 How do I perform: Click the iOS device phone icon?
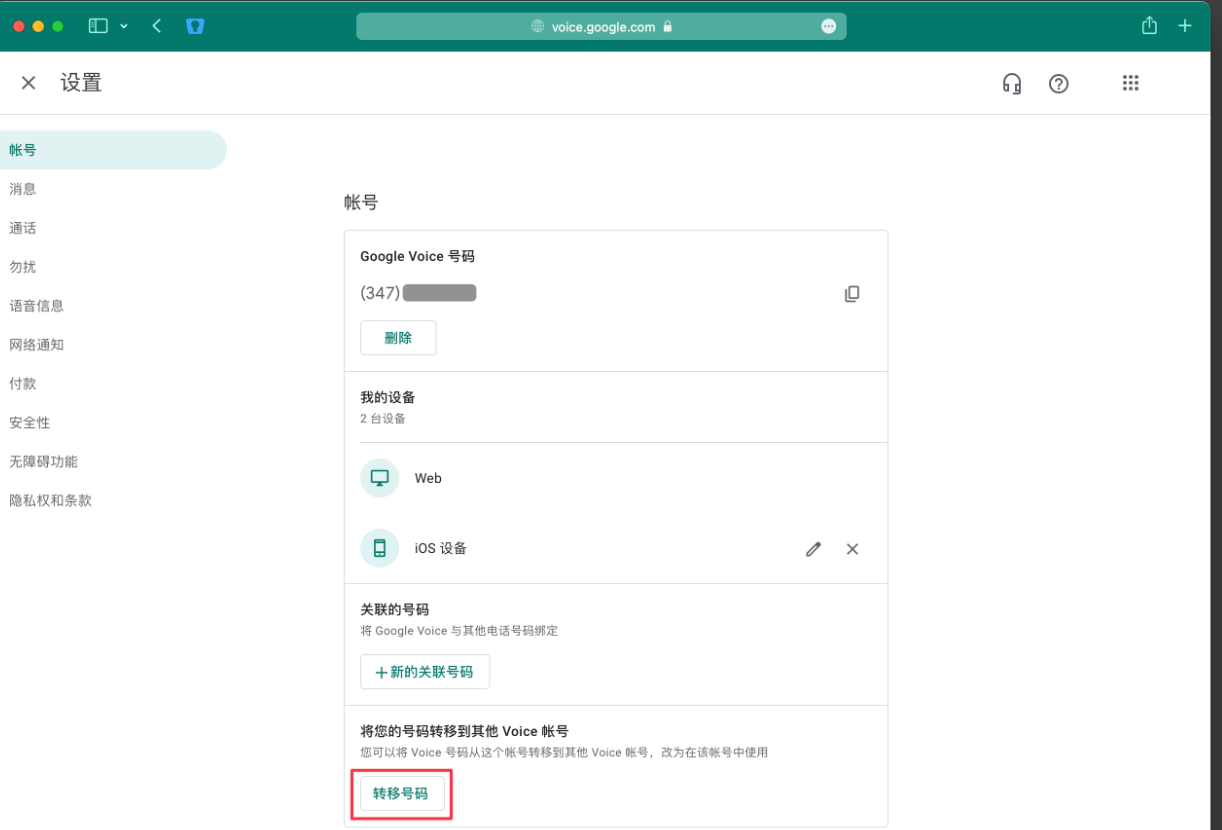click(380, 548)
